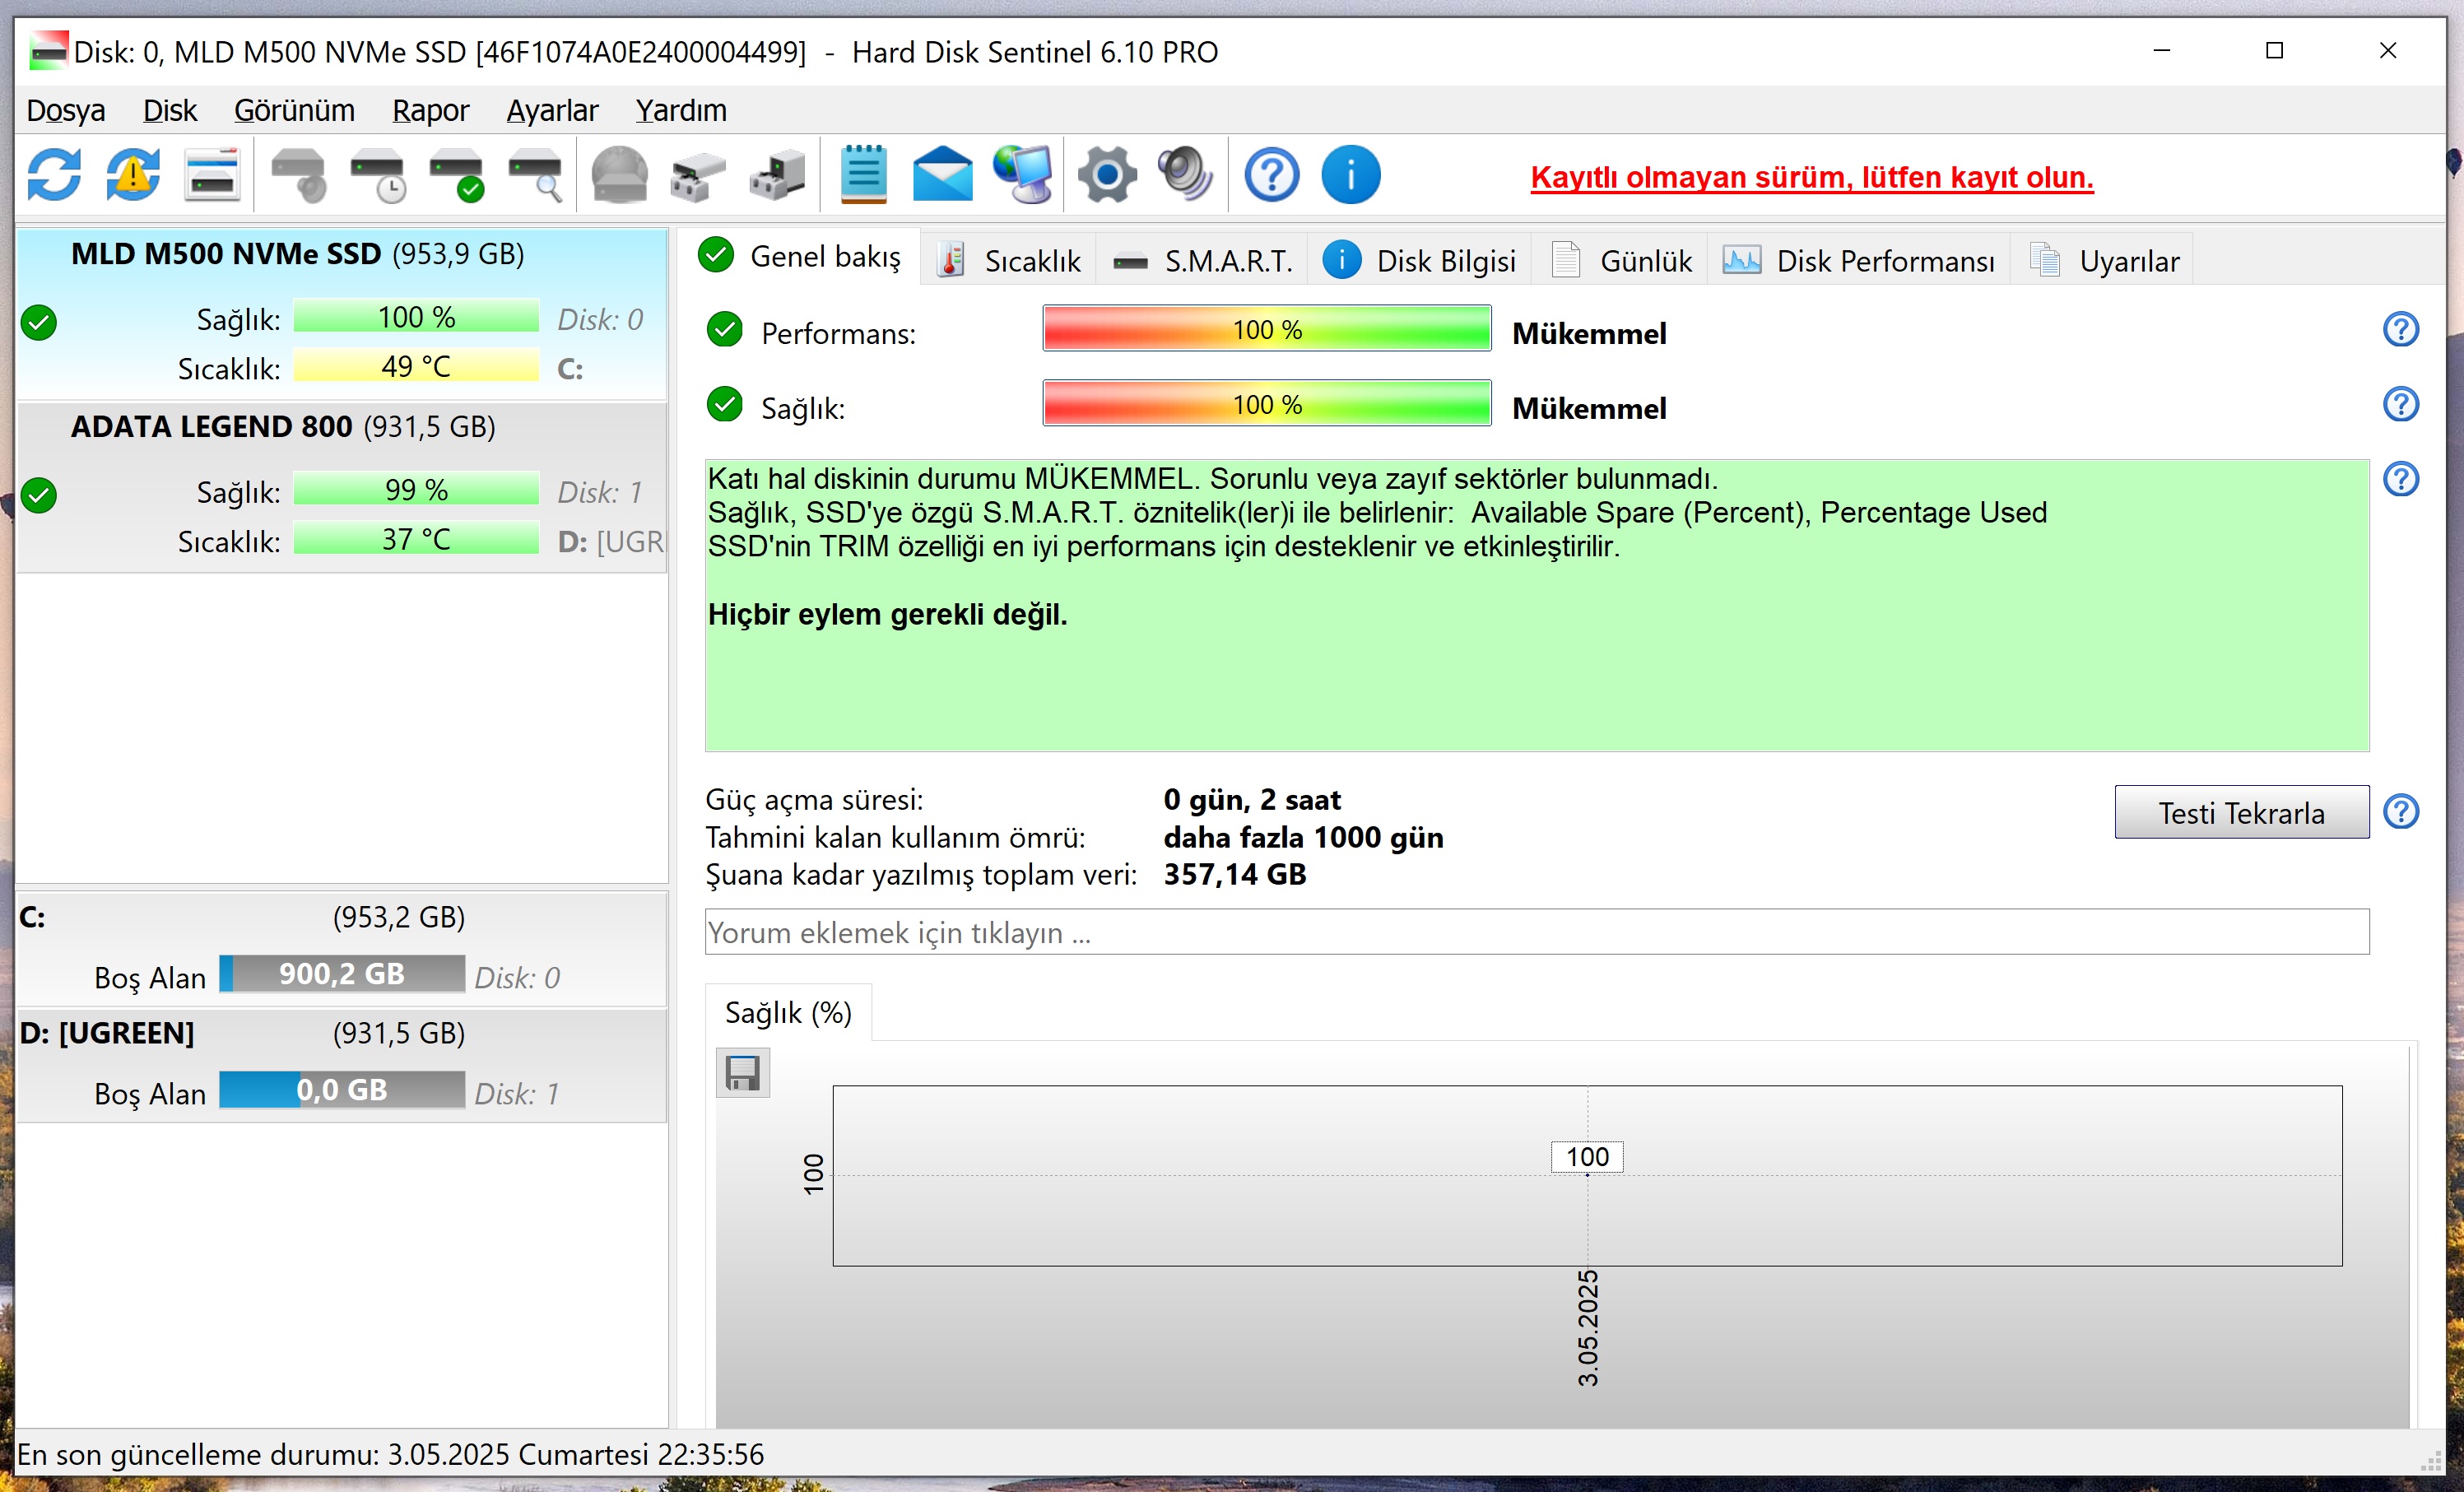
Task: Switch to the Günlük tab
Action: (x=1620, y=261)
